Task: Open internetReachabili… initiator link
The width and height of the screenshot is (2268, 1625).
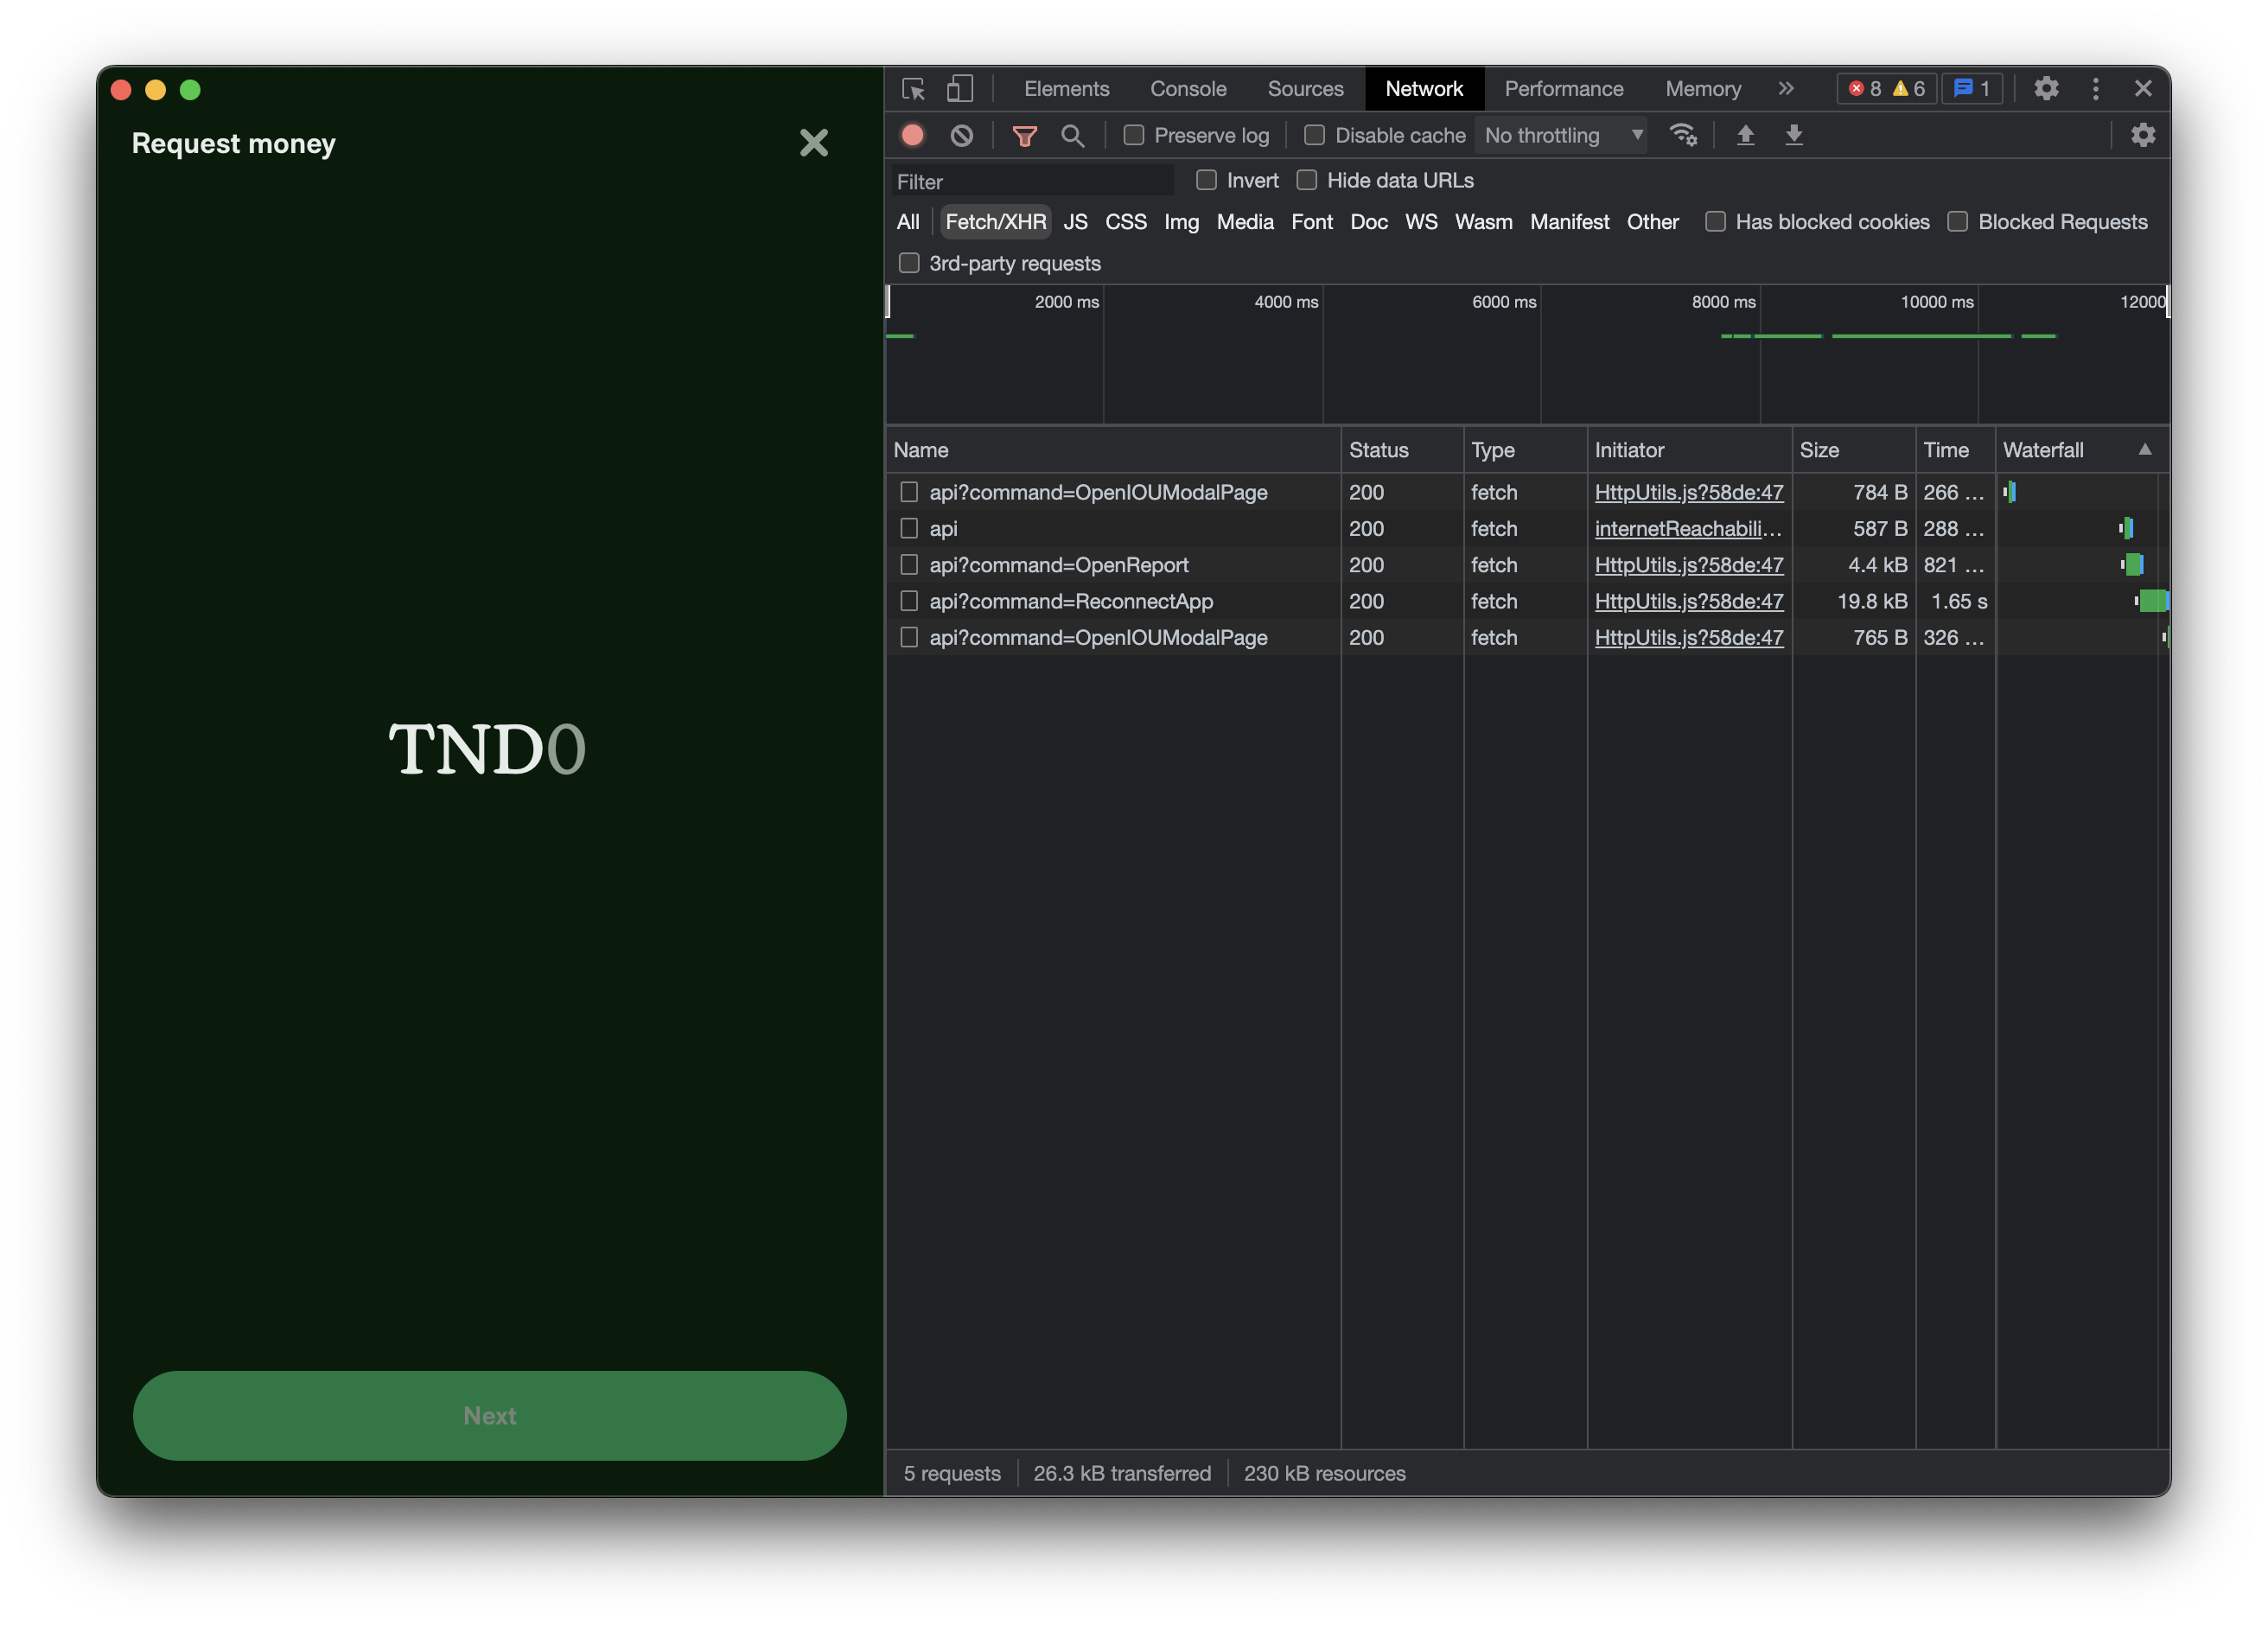Action: 1687,528
